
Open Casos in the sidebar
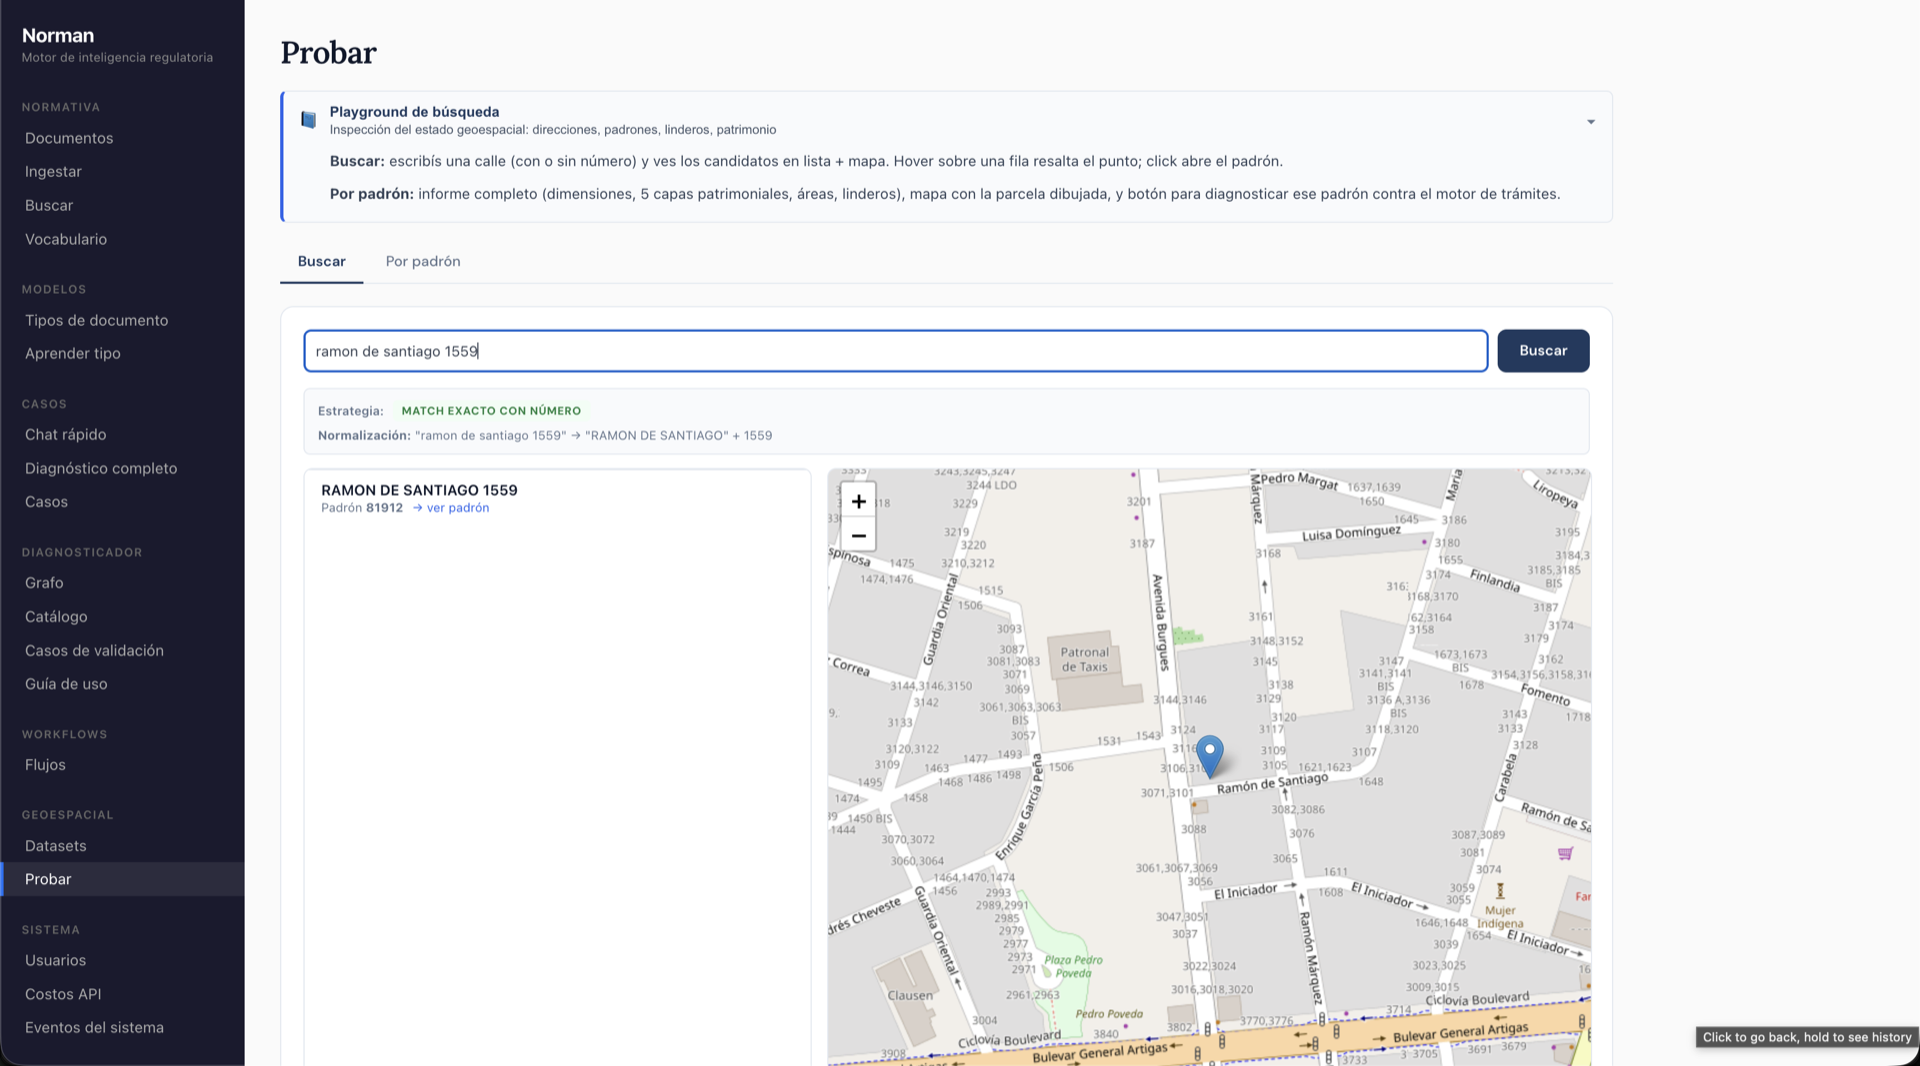tap(46, 502)
